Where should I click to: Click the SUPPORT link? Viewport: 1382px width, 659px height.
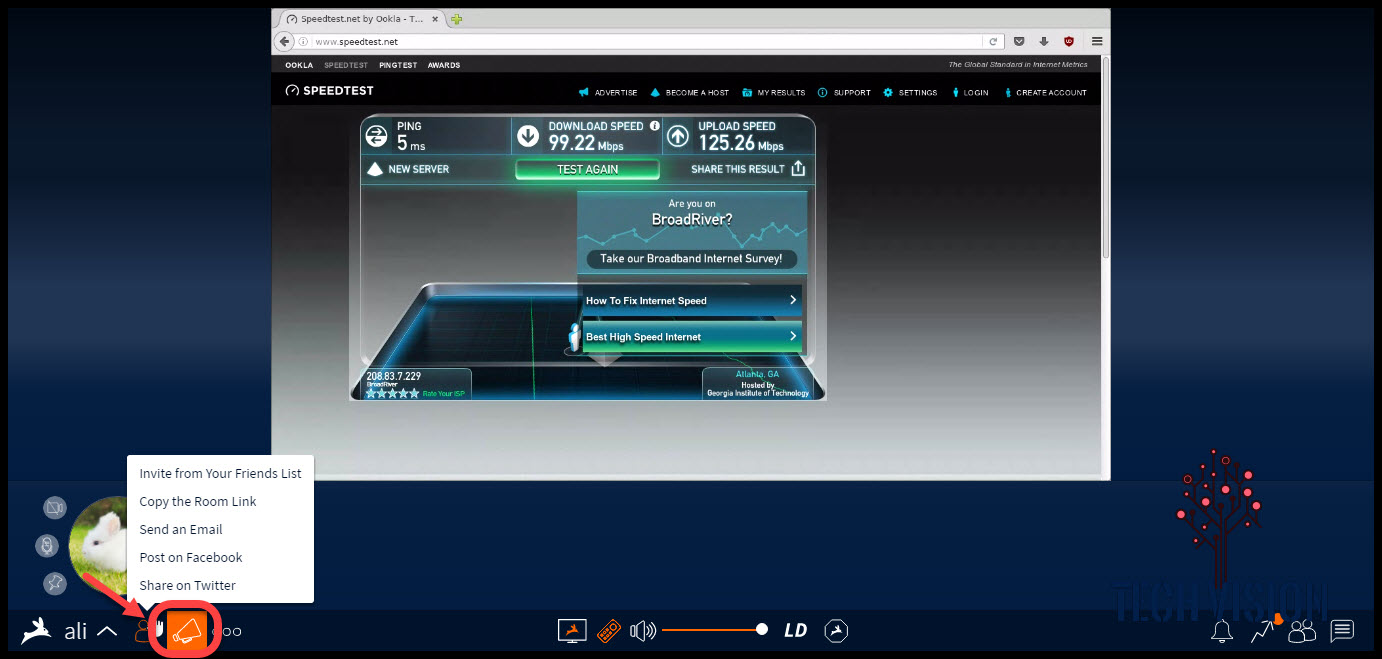pyautogui.click(x=845, y=92)
